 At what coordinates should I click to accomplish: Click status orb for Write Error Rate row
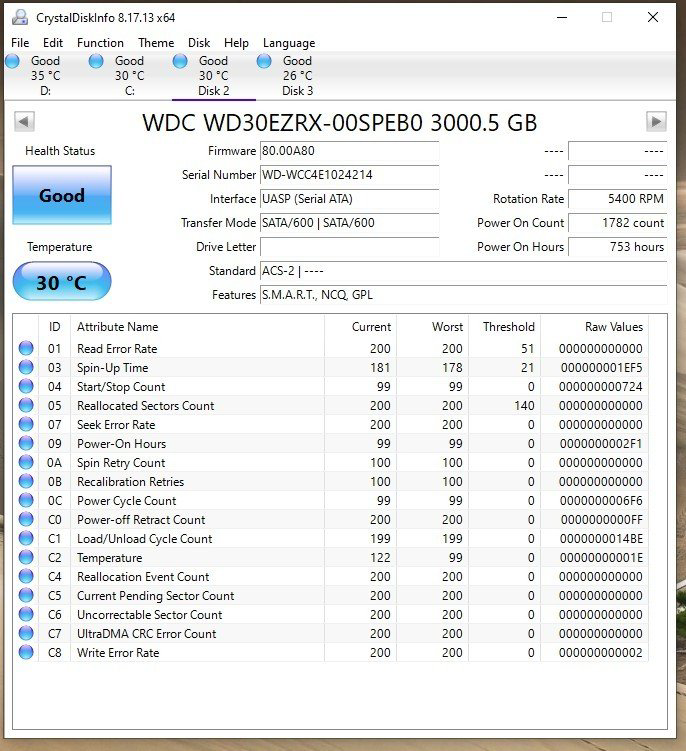click(x=26, y=652)
